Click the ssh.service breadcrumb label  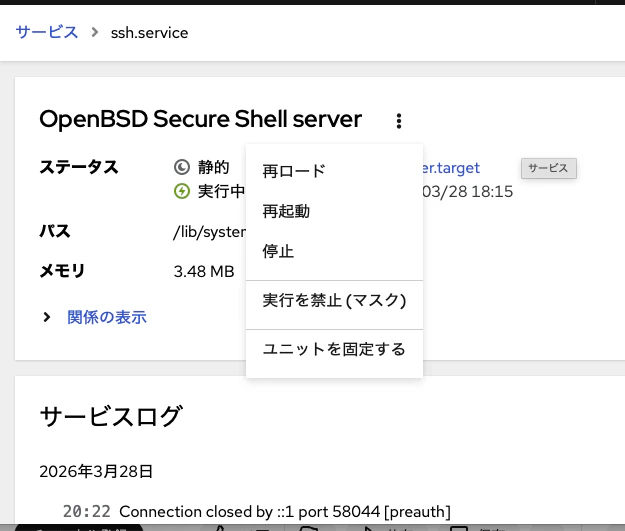(x=149, y=33)
